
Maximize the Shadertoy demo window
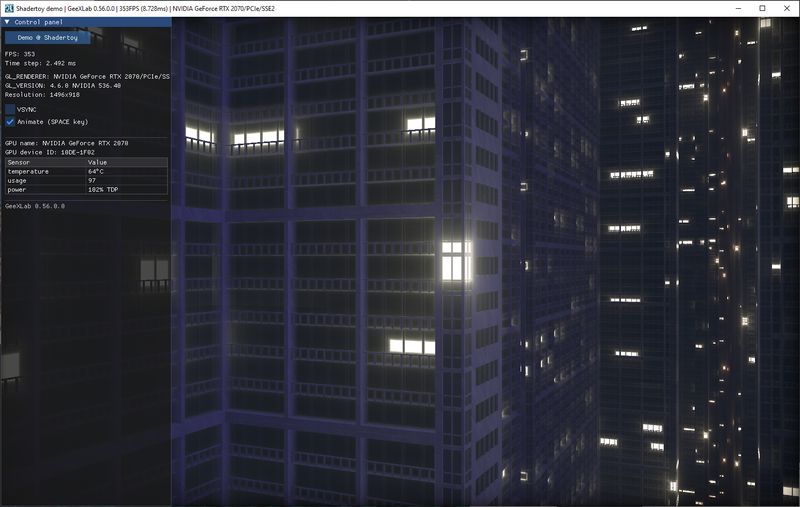pos(762,8)
